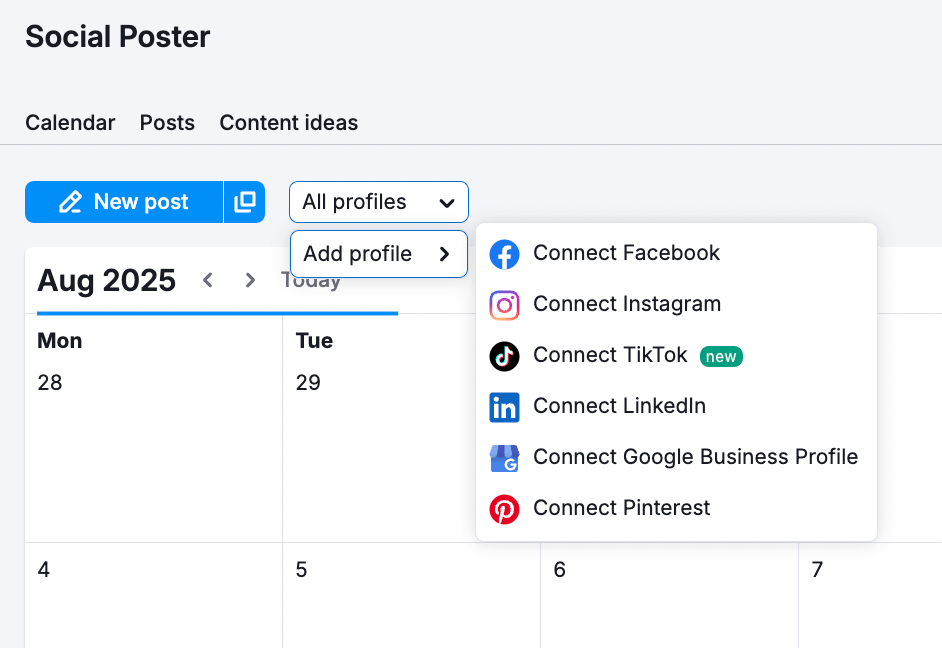Select the Facebook icon in the connect menu
This screenshot has height=648, width=942.
coord(505,253)
